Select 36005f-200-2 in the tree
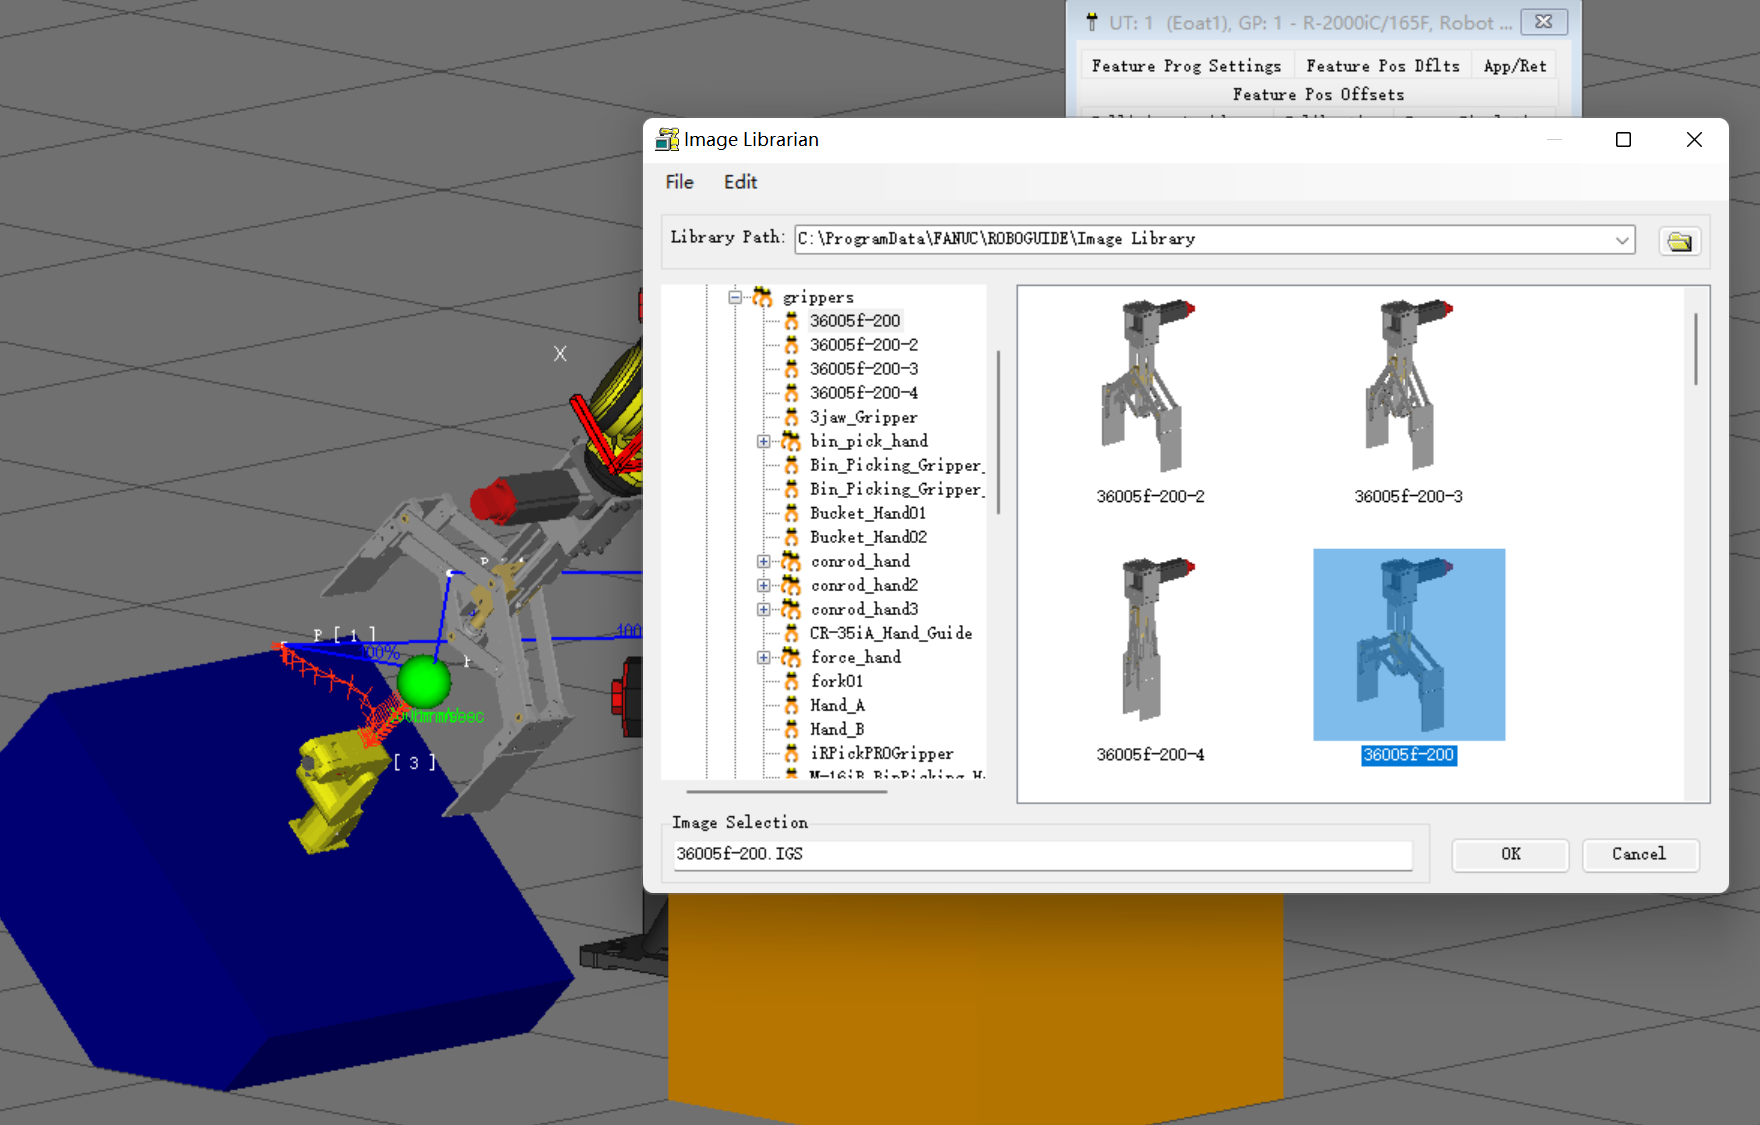This screenshot has height=1125, width=1760. [x=864, y=345]
